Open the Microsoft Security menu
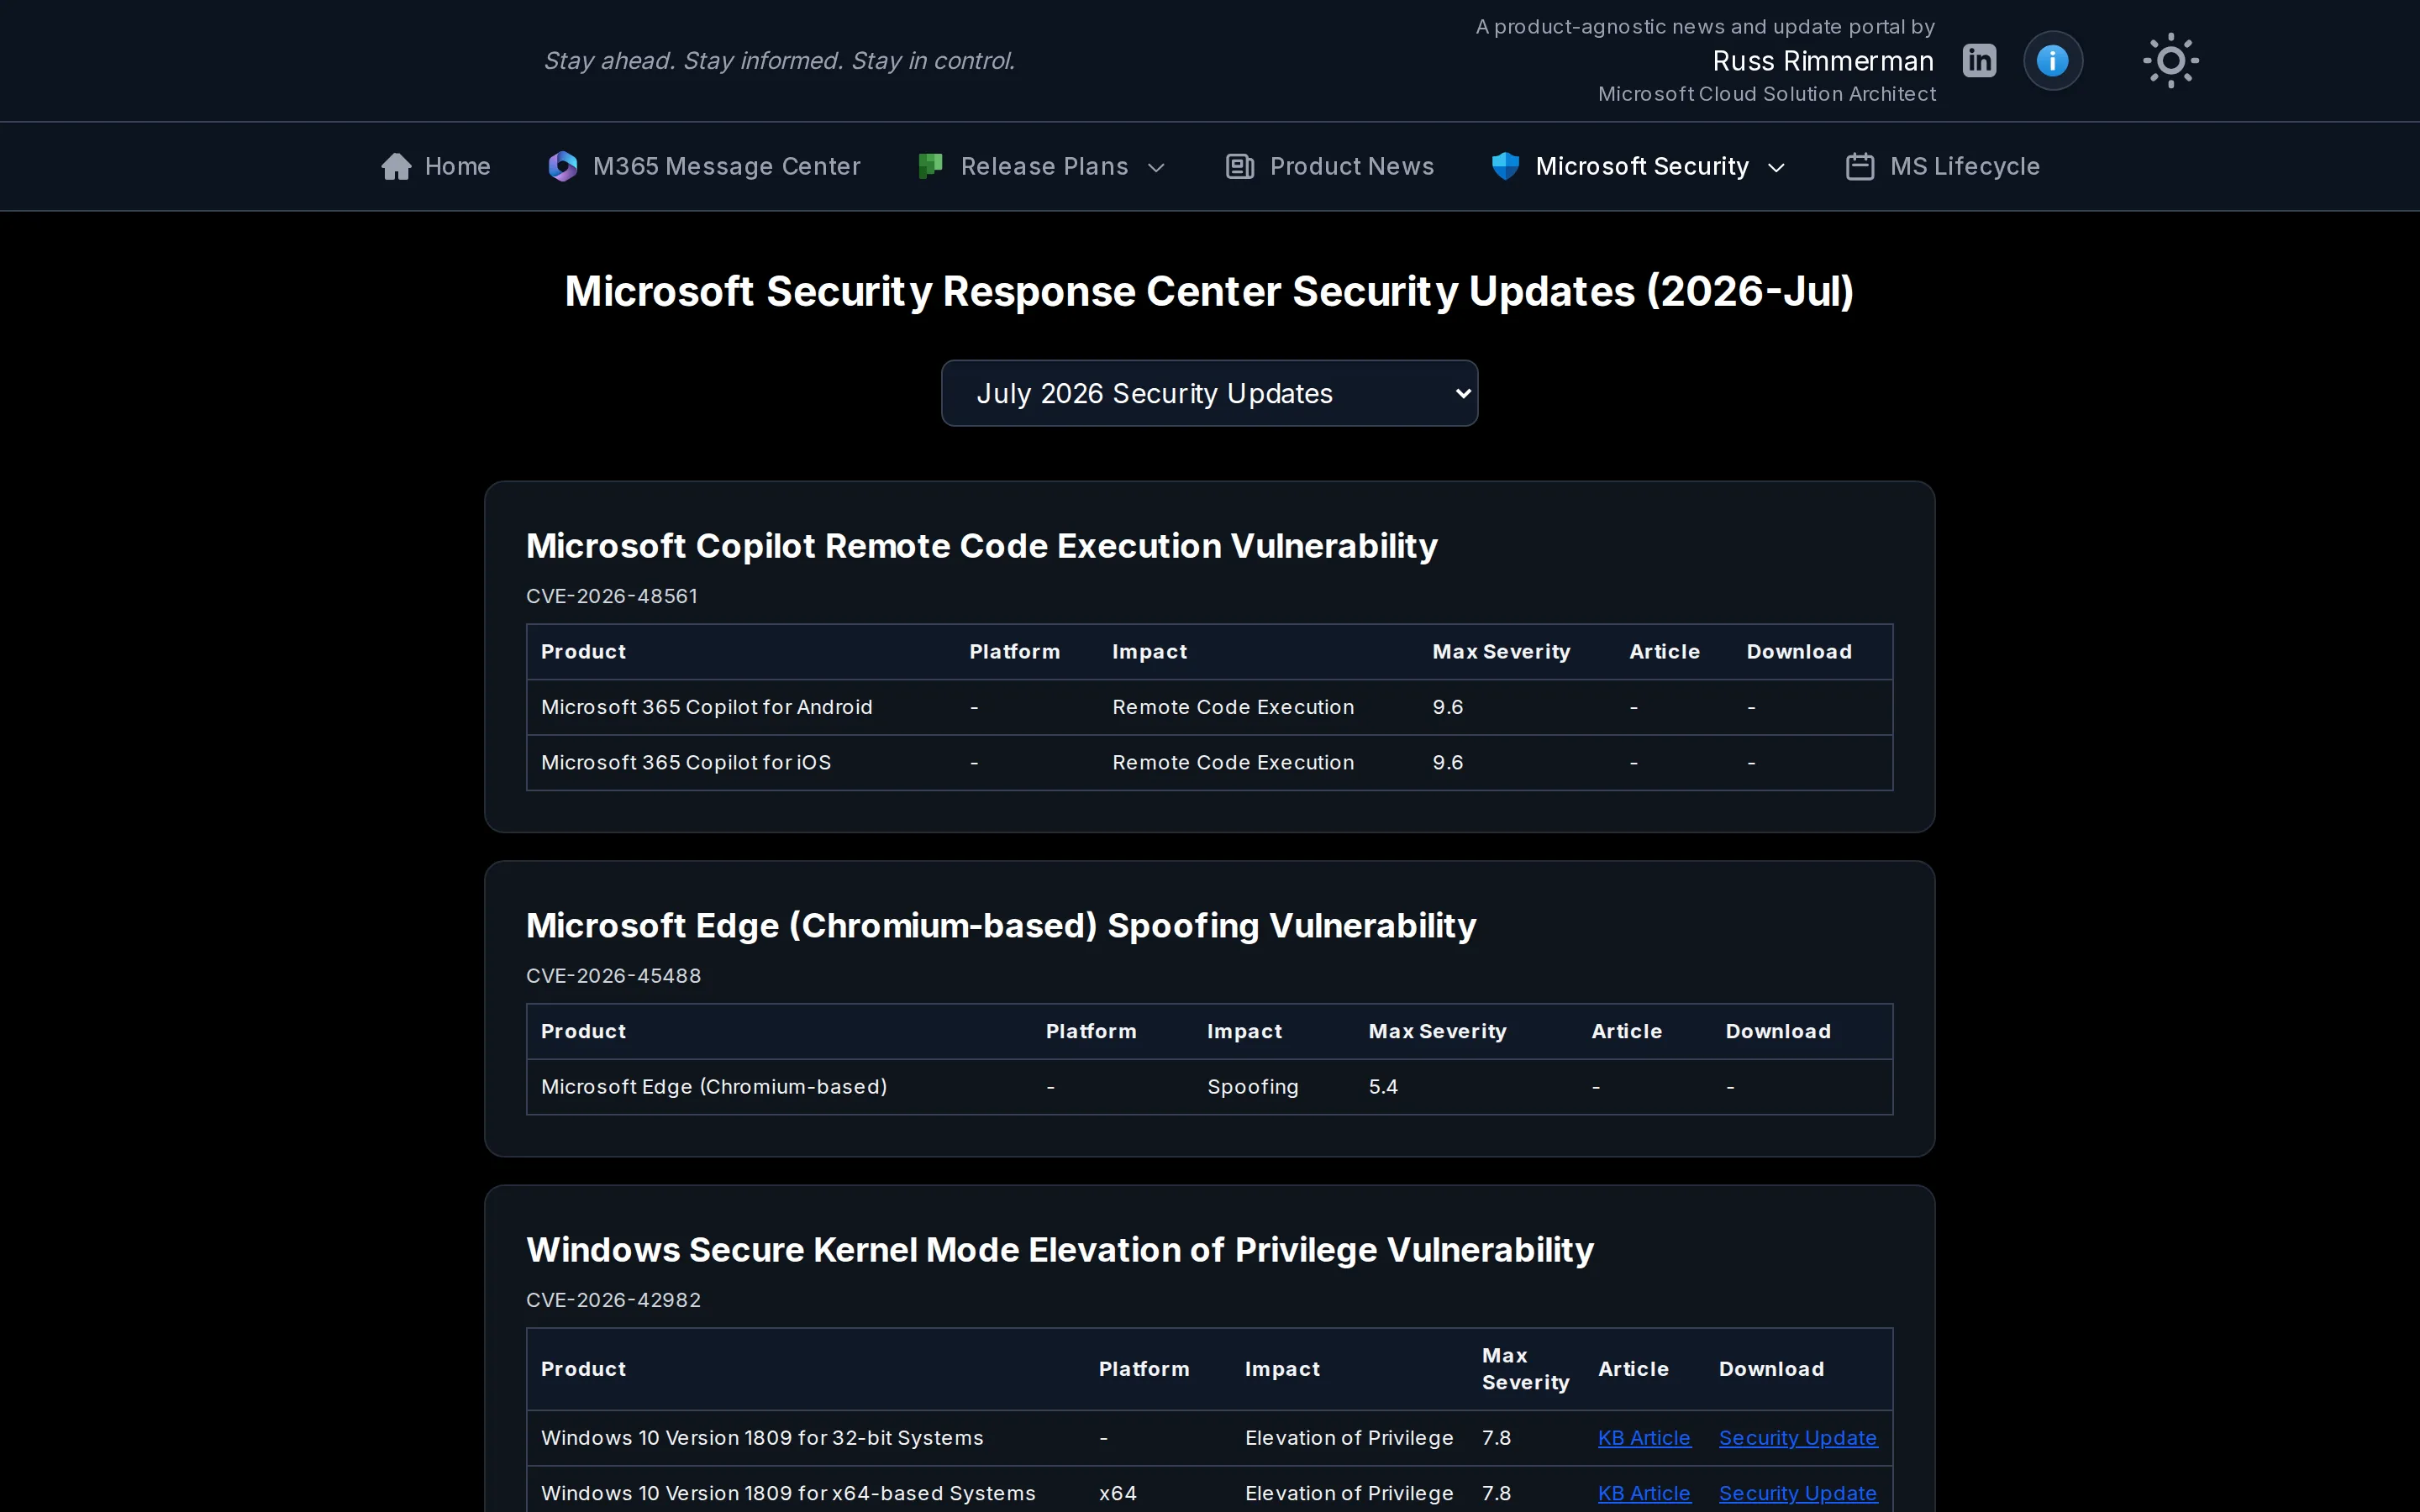This screenshot has height=1512, width=2420. pos(1639,166)
